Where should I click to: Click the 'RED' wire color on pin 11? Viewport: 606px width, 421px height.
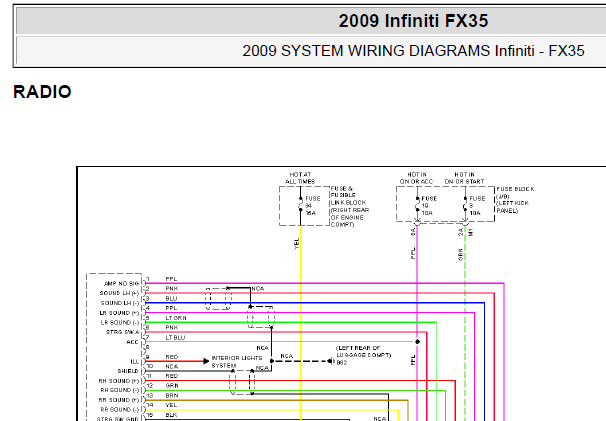172,376
